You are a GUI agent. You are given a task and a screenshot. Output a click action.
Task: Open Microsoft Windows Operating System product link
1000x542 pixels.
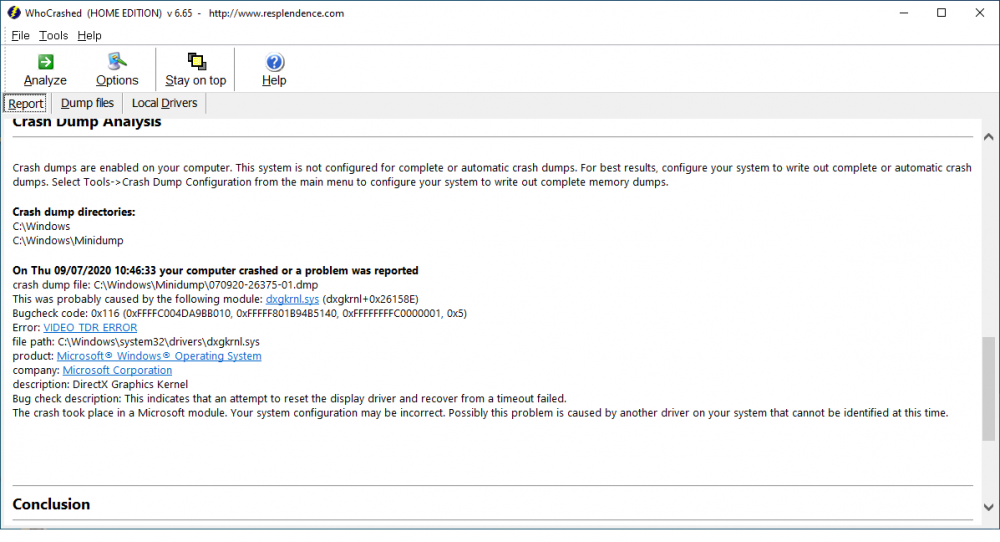click(159, 356)
